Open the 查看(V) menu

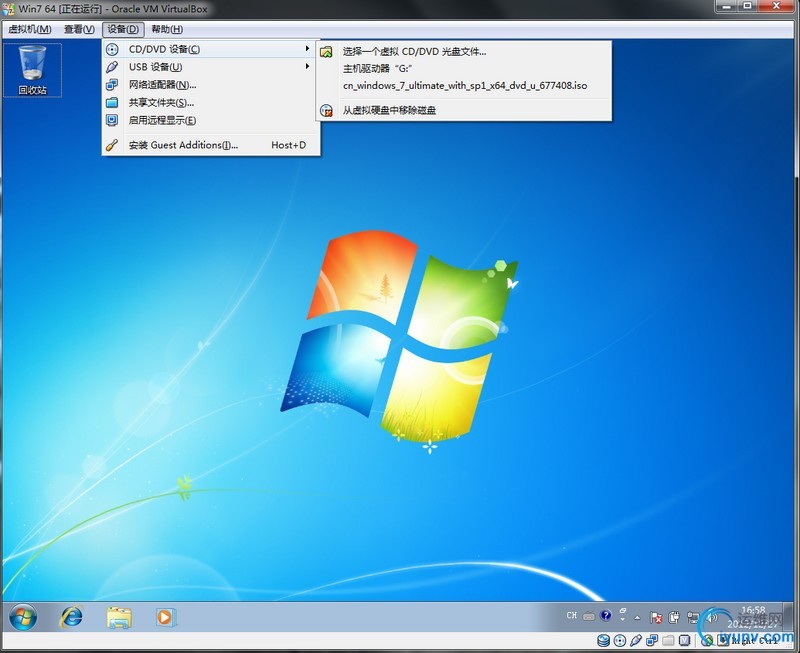click(x=79, y=29)
